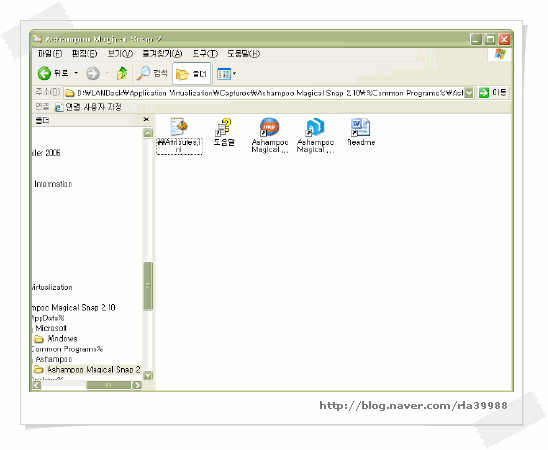Select Ashampoo Magical Snap 2 tree folder
This screenshot has width=548, height=450.
pos(87,369)
